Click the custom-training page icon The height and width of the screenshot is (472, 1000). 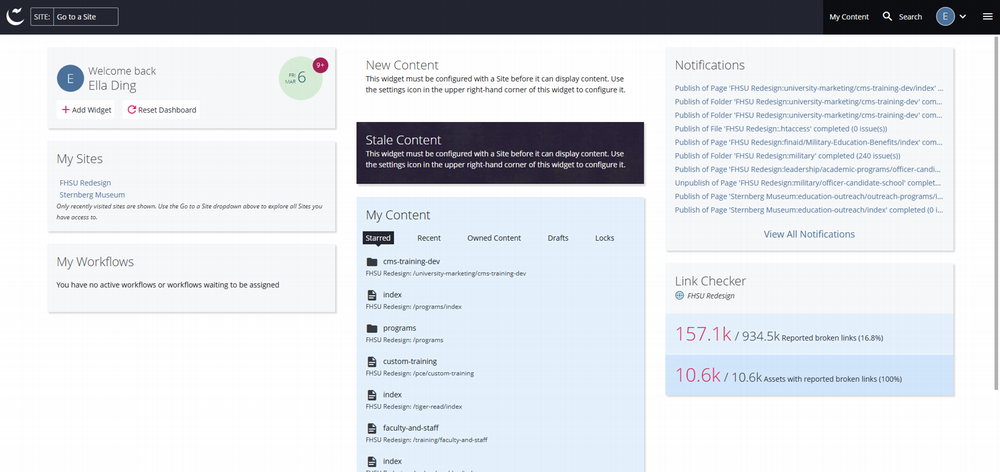click(372, 362)
